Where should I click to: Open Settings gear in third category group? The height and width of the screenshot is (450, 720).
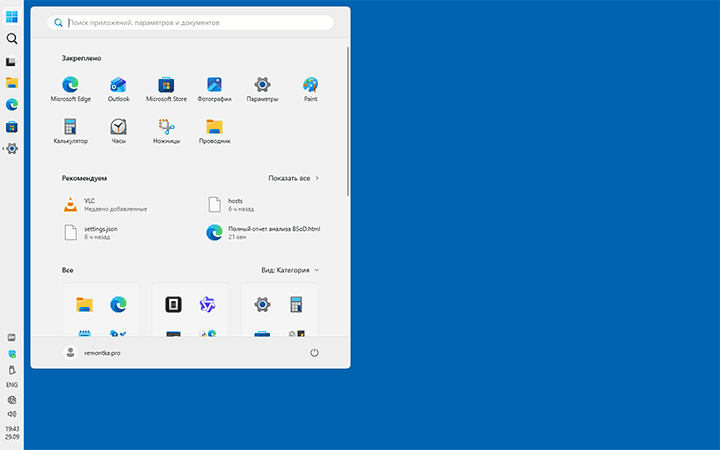262,304
